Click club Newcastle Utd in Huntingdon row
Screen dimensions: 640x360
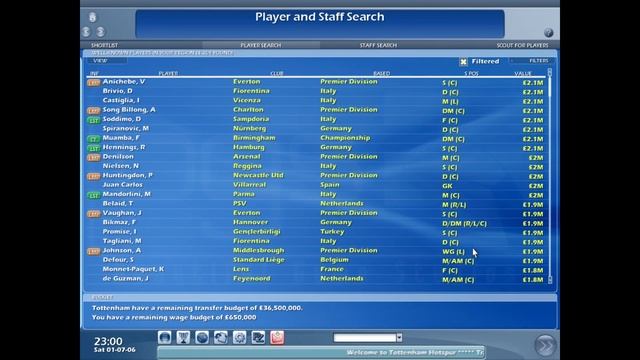tap(258, 176)
